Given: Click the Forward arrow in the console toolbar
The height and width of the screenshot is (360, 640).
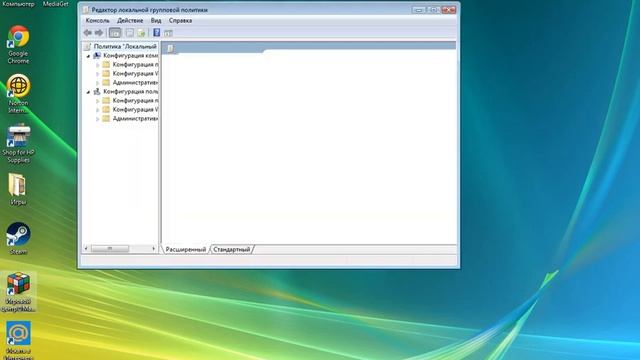Looking at the screenshot, I should (x=99, y=33).
